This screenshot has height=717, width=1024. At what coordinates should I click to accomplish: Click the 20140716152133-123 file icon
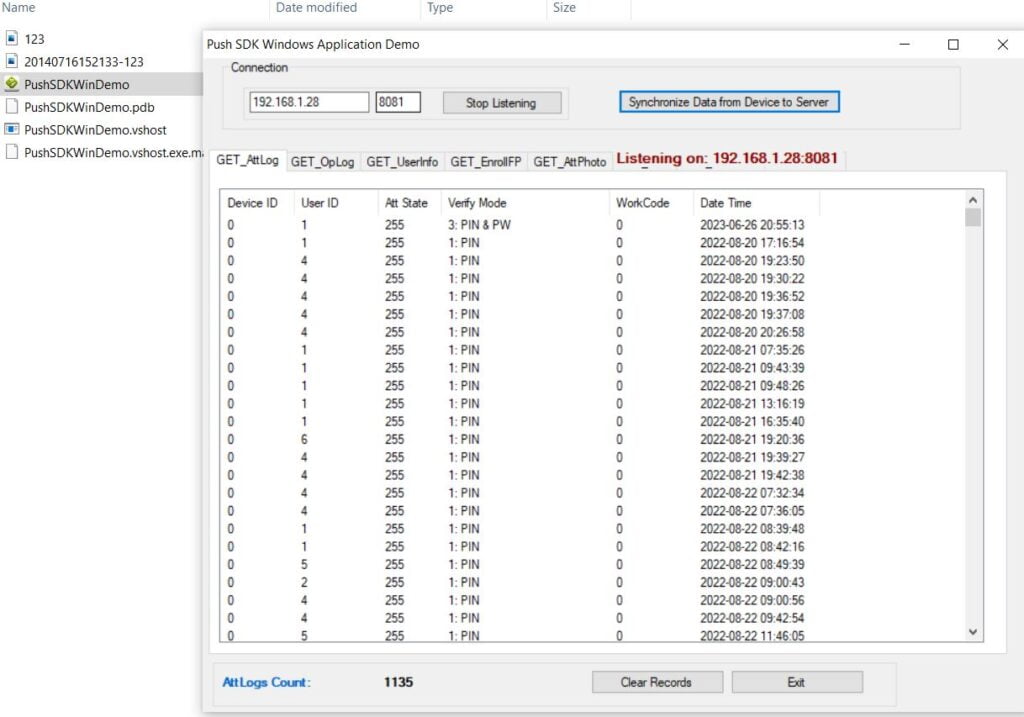(x=12, y=61)
